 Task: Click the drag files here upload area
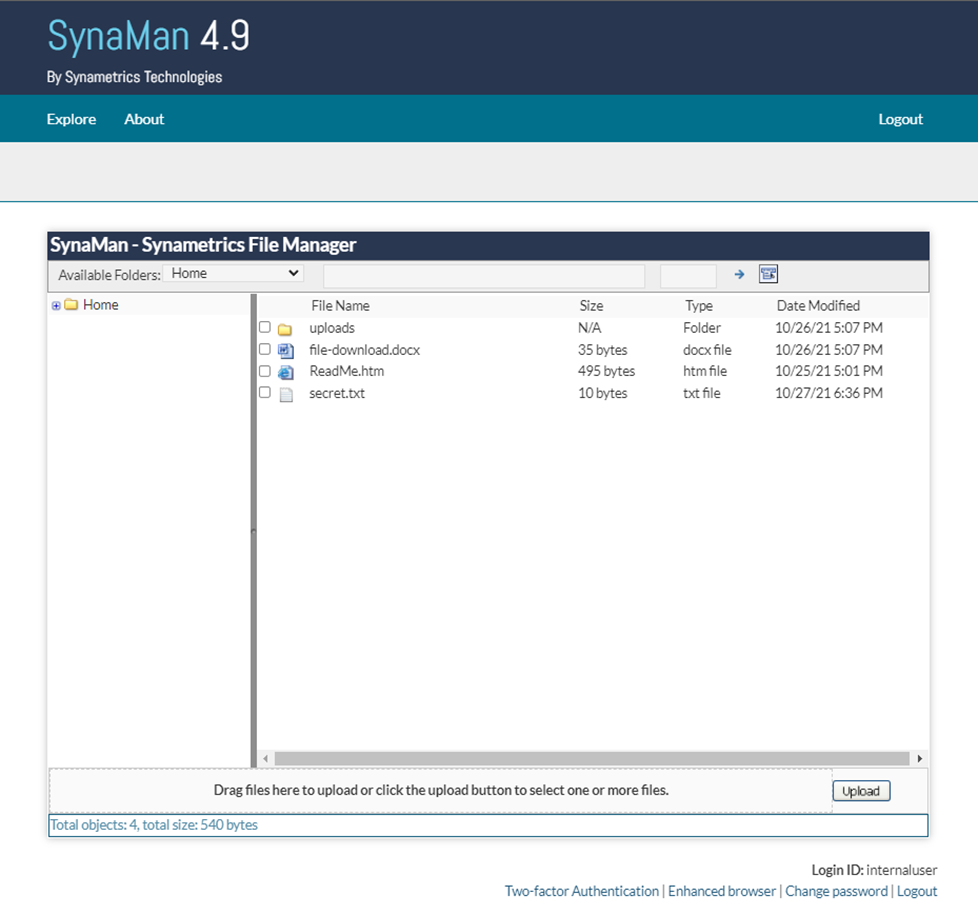(x=441, y=790)
